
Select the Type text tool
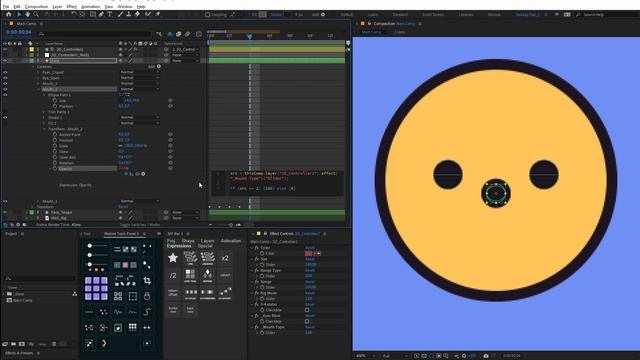tap(109, 14)
